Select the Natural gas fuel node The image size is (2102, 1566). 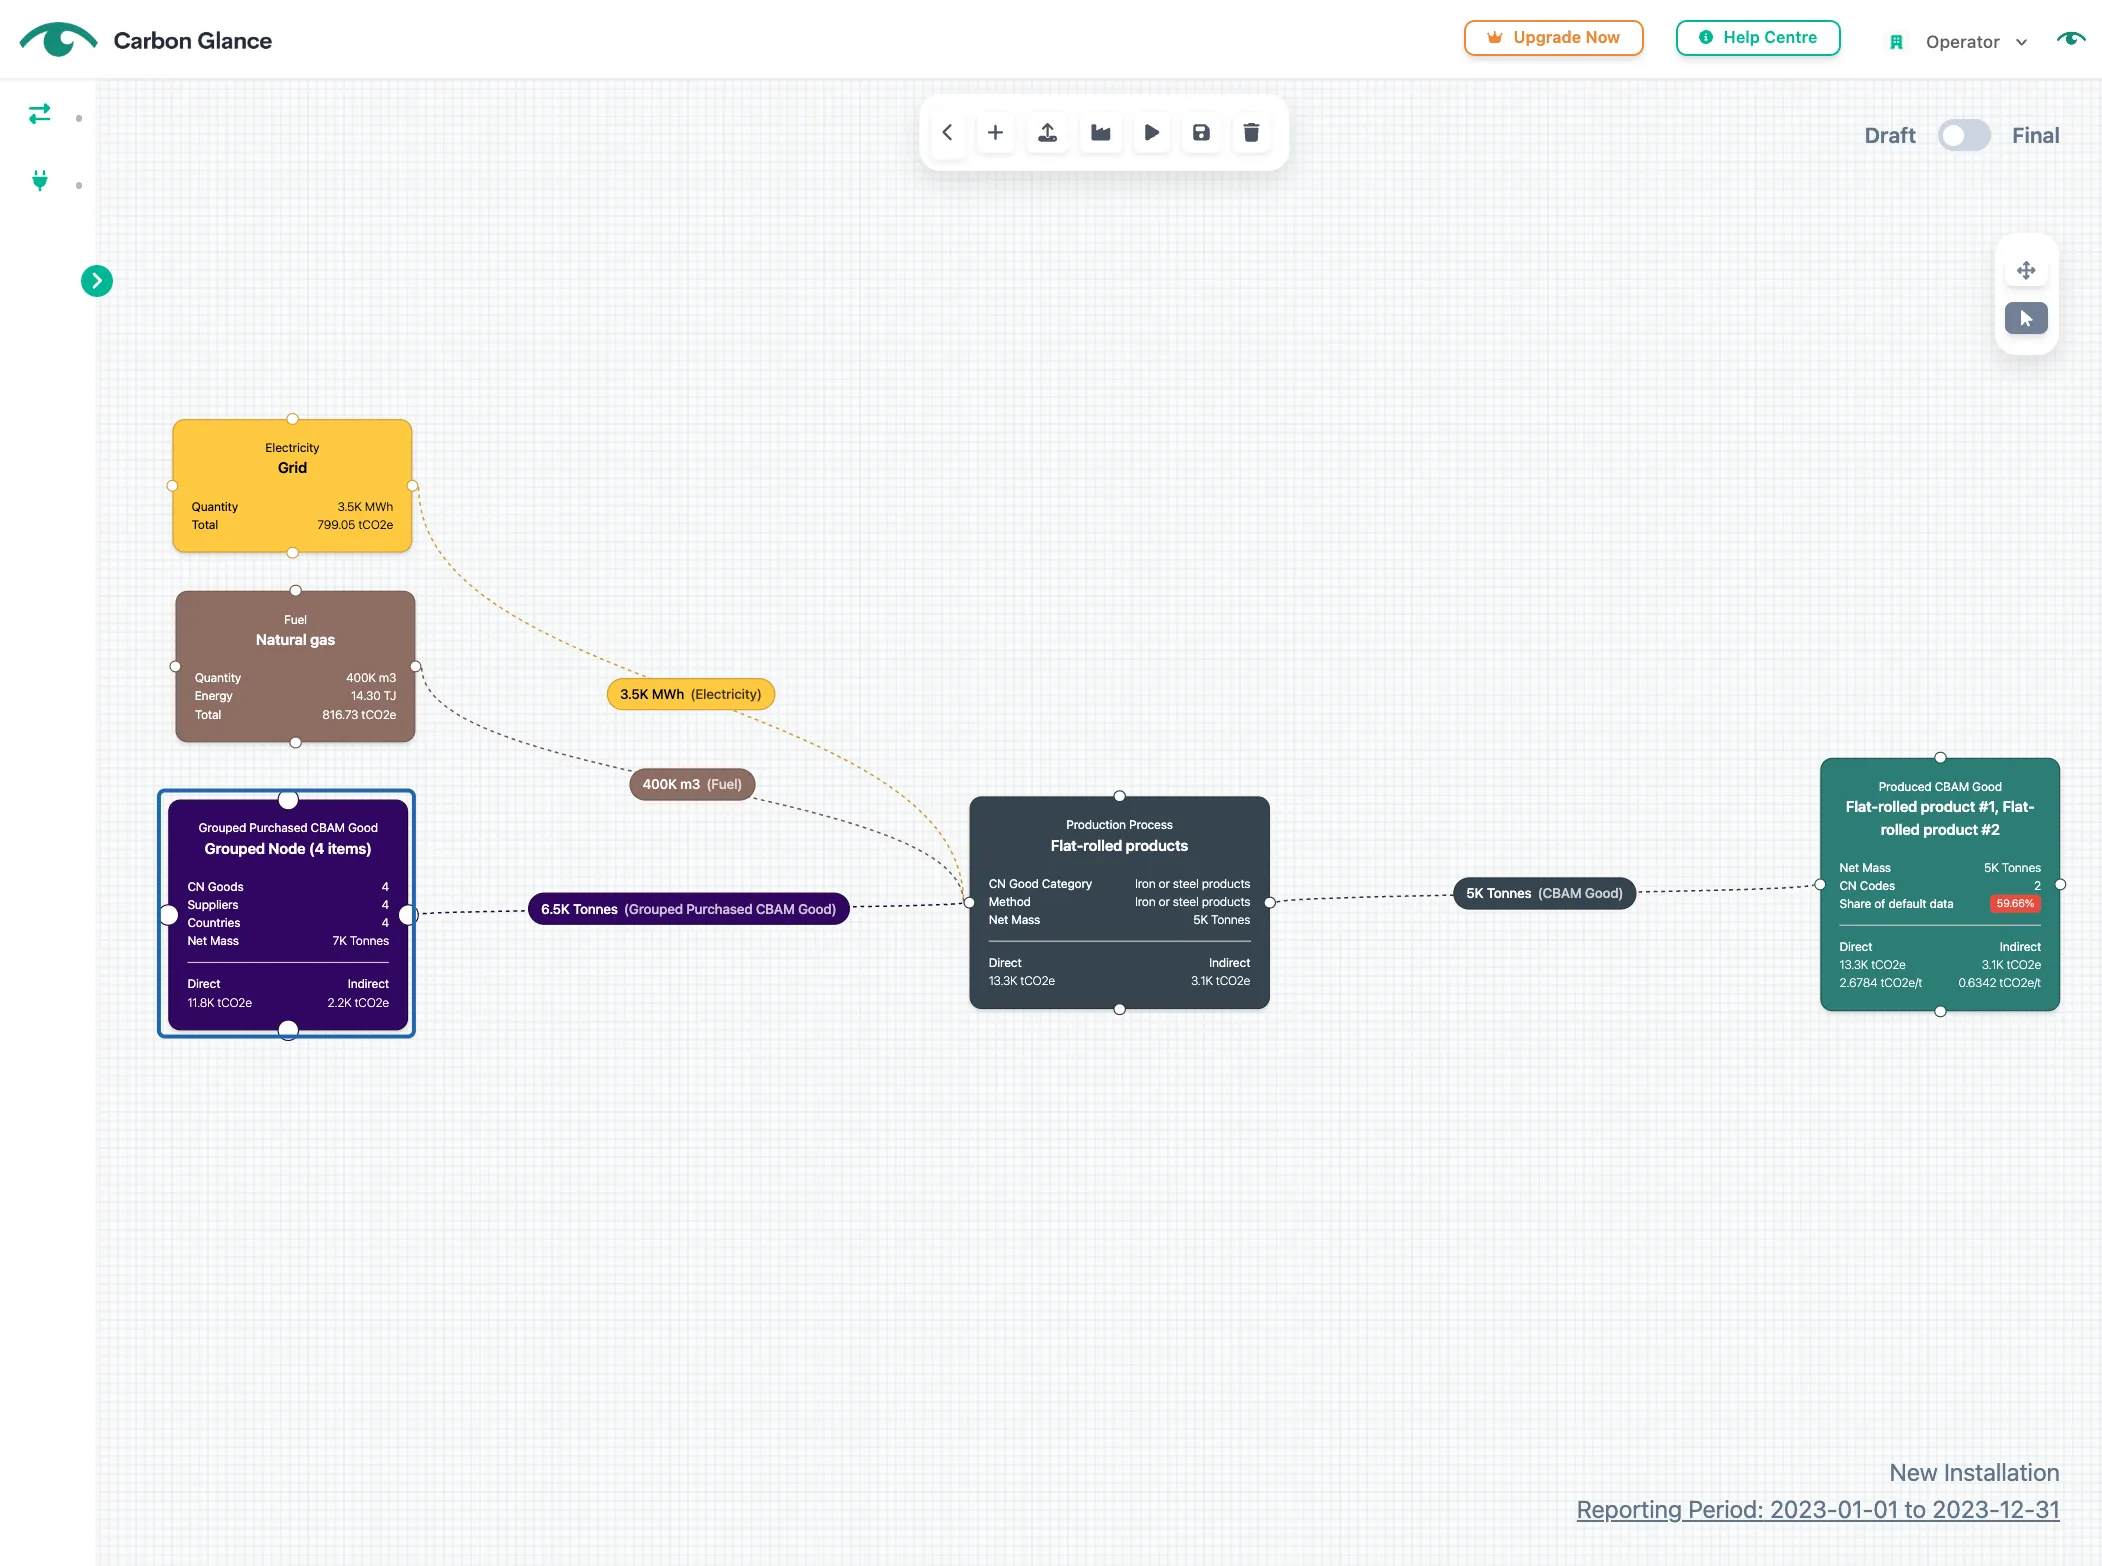[x=295, y=667]
